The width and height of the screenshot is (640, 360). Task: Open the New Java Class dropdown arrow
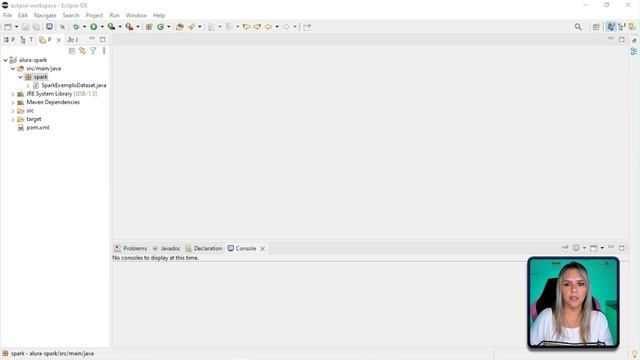point(169,27)
